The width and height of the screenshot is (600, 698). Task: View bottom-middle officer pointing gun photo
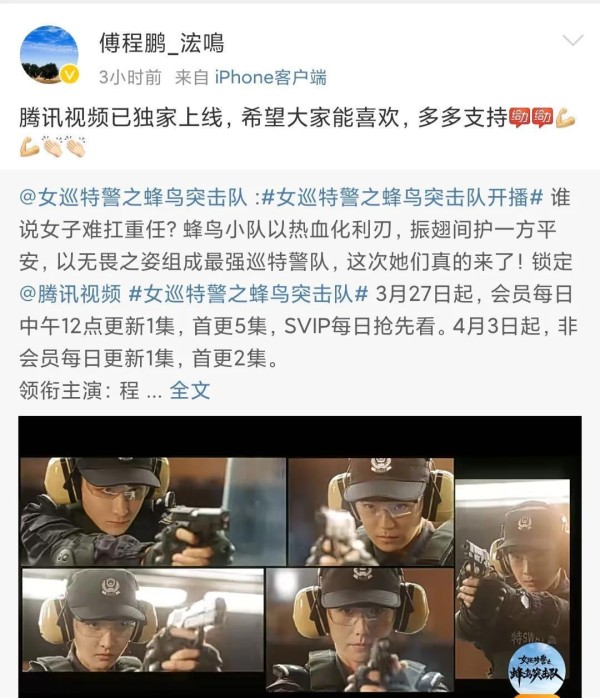(359, 630)
